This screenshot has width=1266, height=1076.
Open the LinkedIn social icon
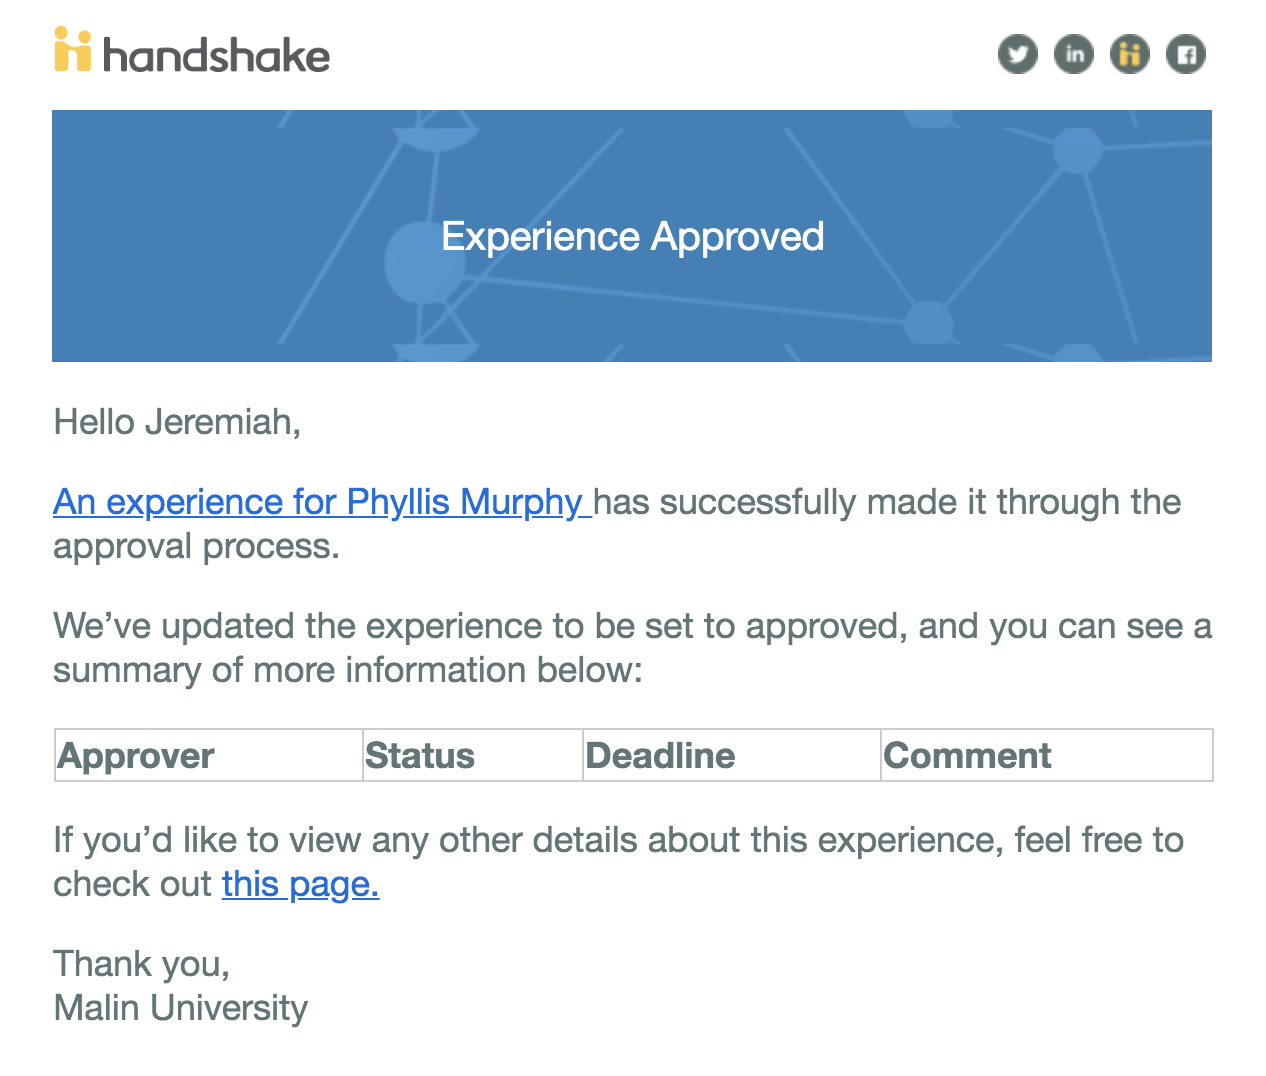click(x=1074, y=54)
